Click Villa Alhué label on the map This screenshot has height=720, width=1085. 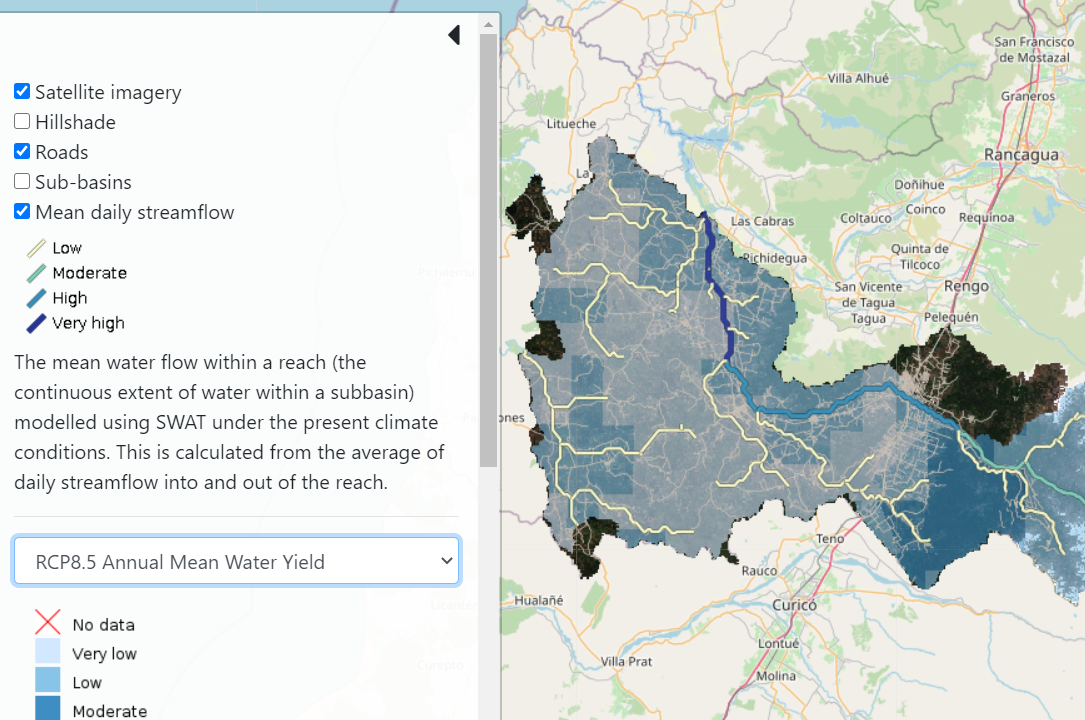point(858,79)
